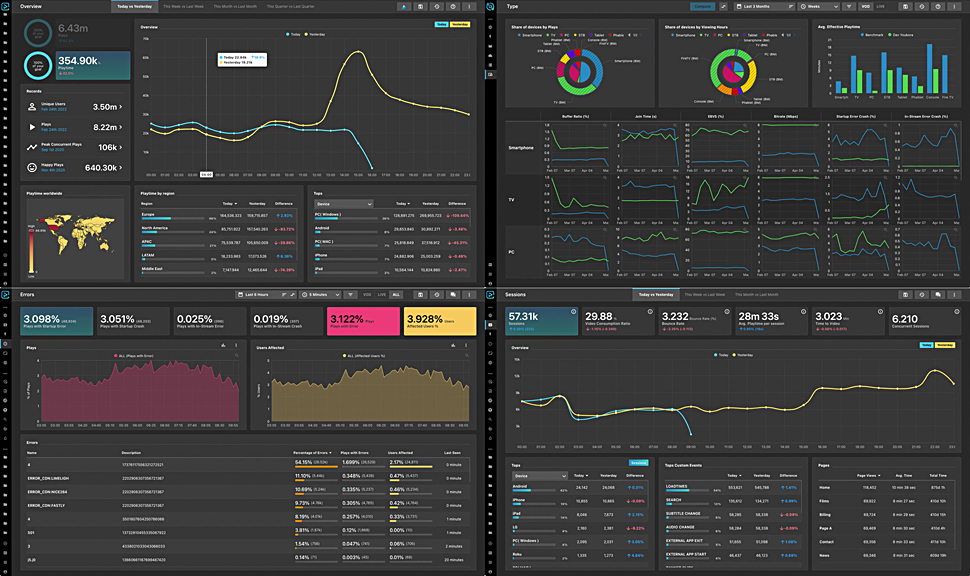The height and width of the screenshot is (576, 970).
Task: Click the history icon in Errors panel toolbar
Action: coord(437,294)
